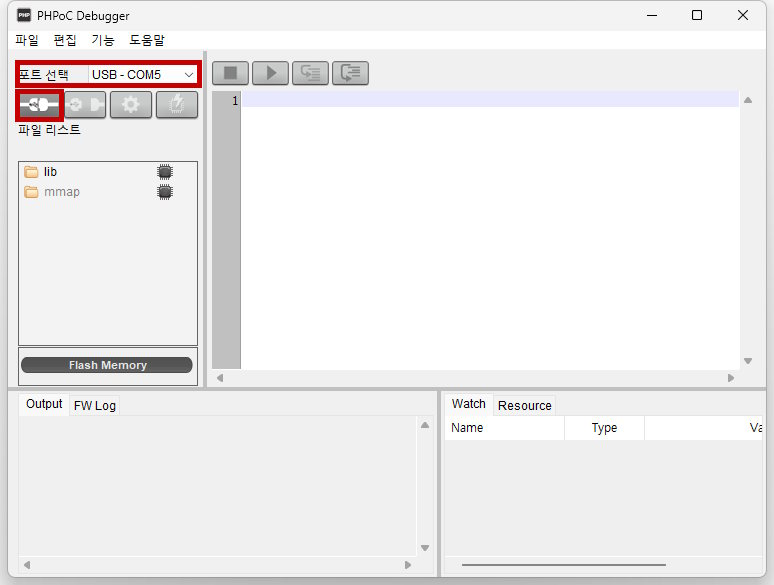This screenshot has width=774, height=585.
Task: Select the lib folder icon
Action: point(31,172)
